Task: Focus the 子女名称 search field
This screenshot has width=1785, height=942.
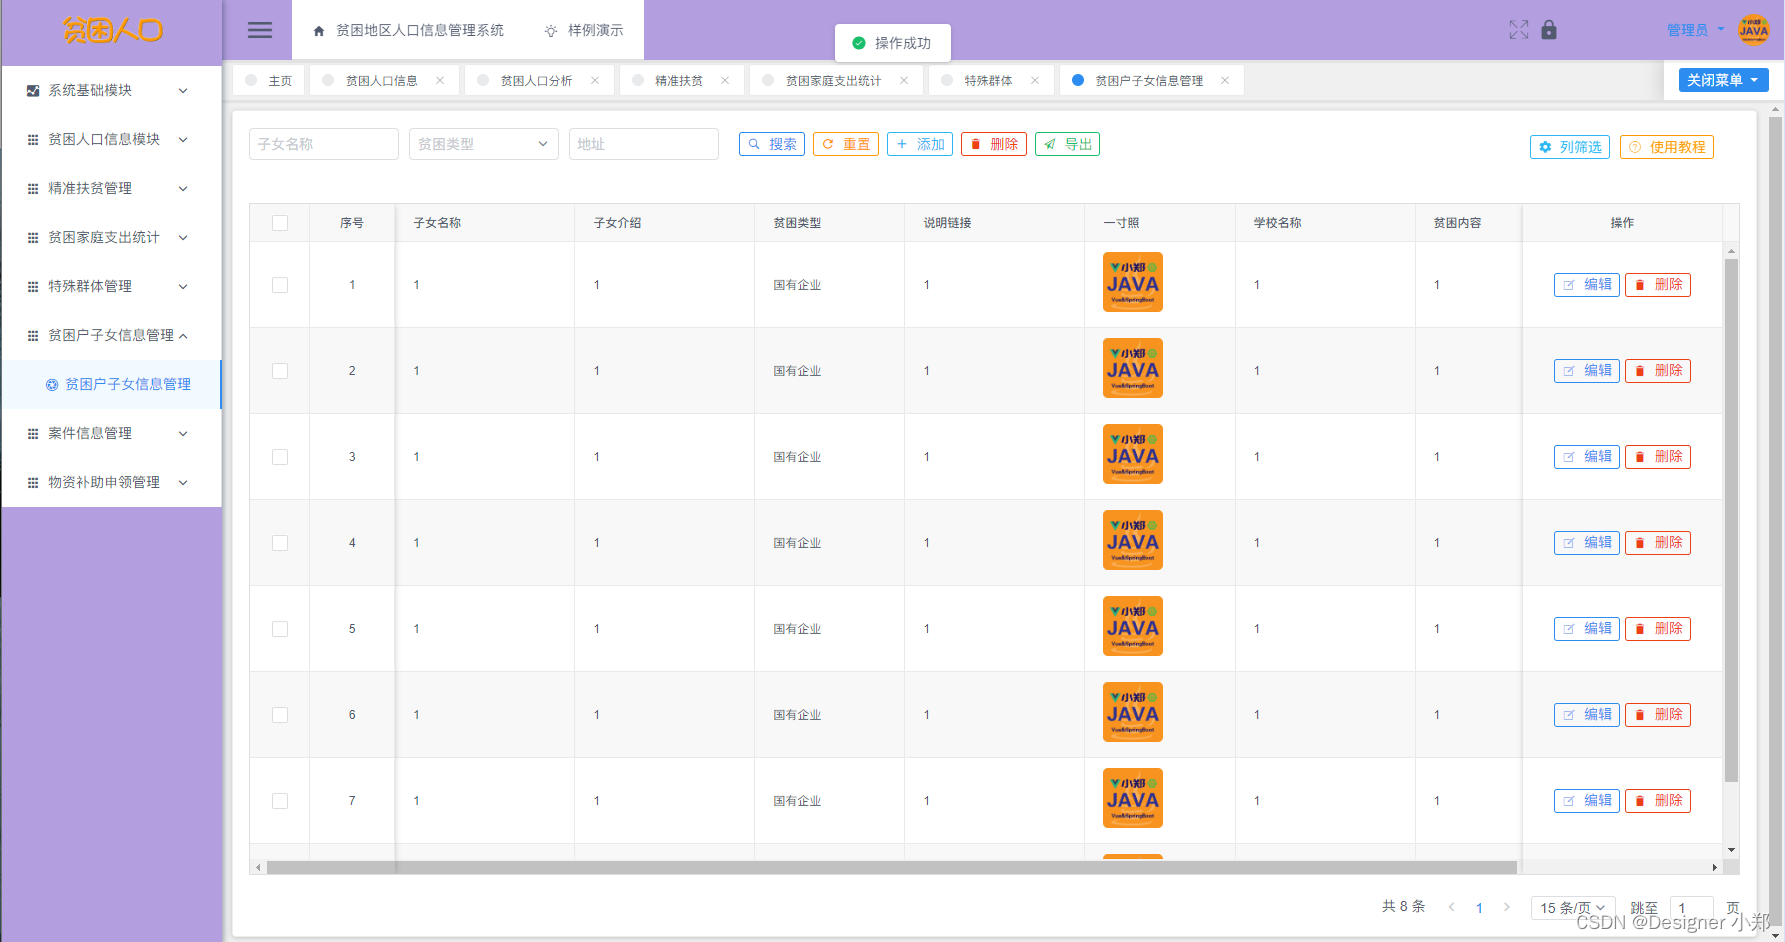Action: 324,144
